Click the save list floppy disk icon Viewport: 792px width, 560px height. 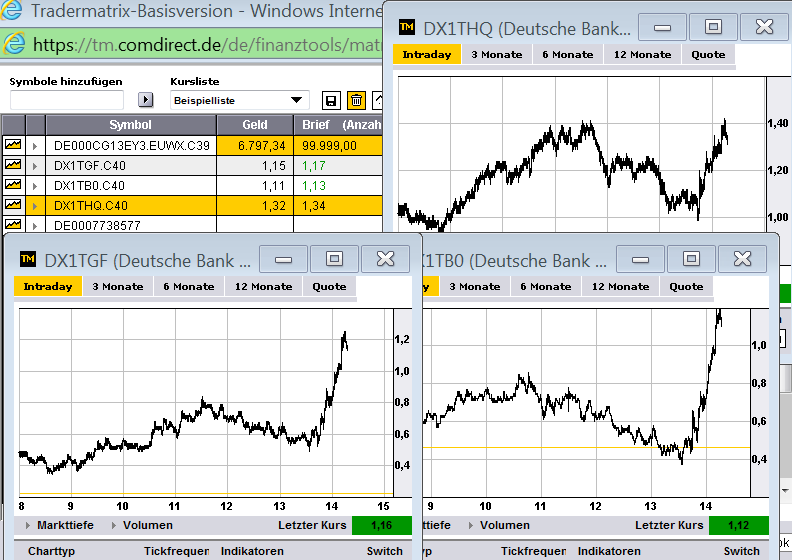coord(331,100)
